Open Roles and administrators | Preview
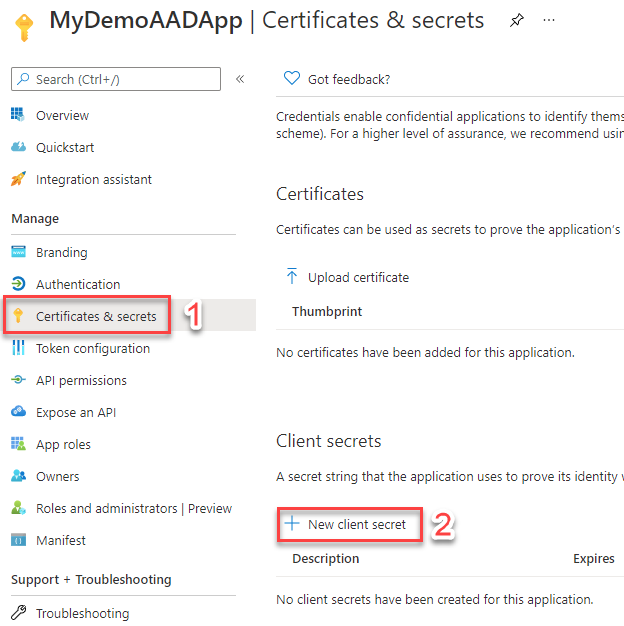This screenshot has width=624, height=626. (134, 508)
